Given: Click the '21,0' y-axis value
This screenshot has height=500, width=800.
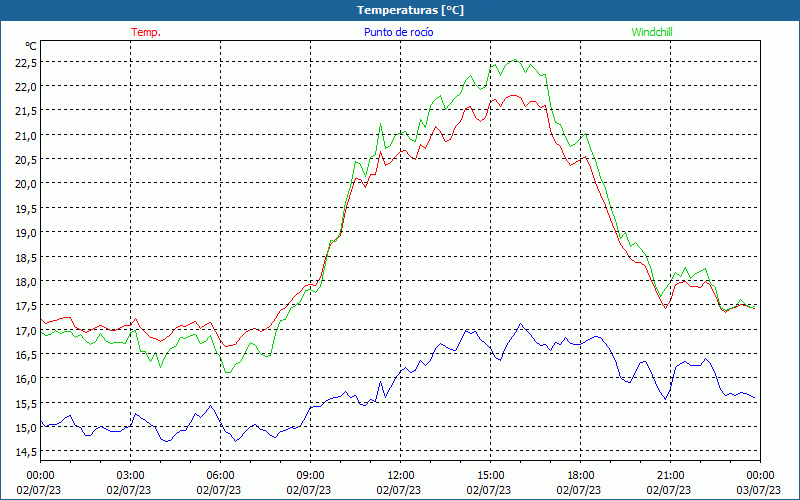Looking at the screenshot, I should pos(26,135).
